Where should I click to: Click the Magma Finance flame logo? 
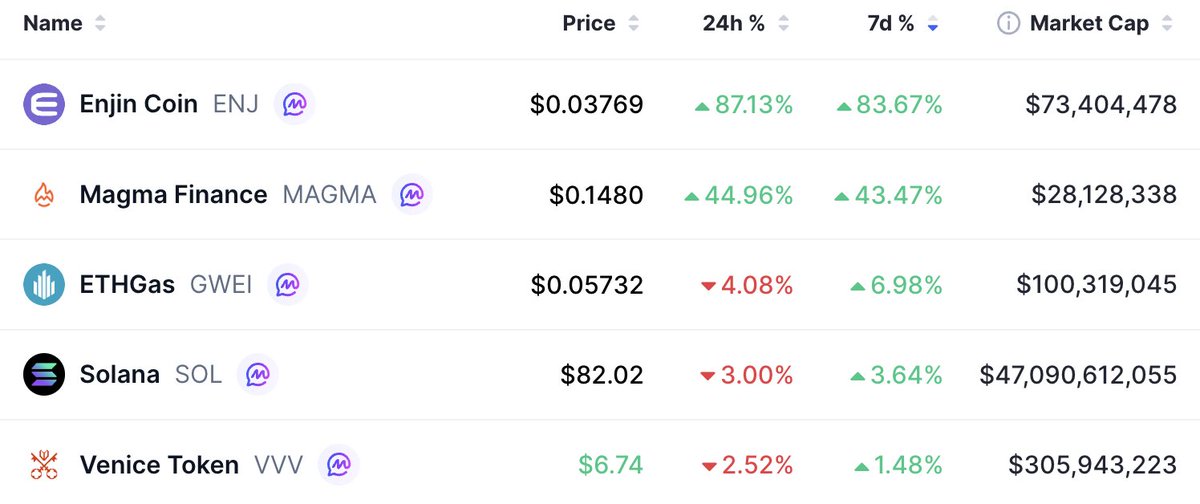click(x=43, y=194)
